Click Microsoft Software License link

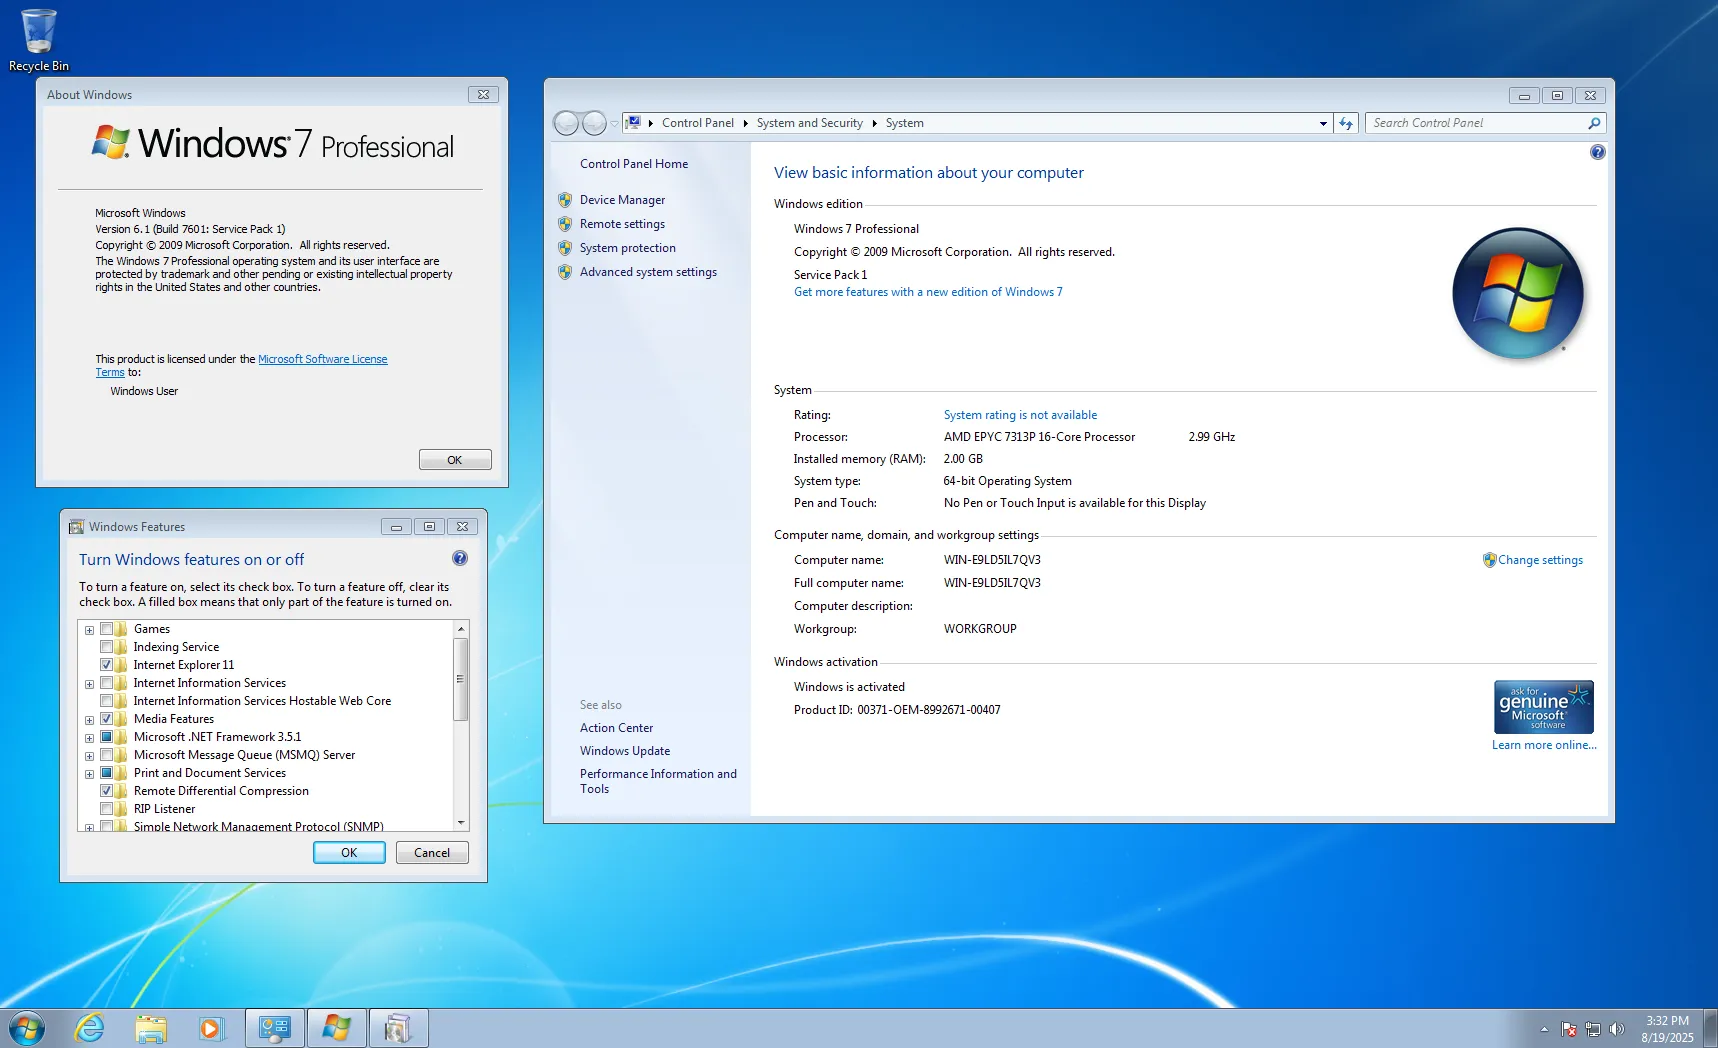322,359
